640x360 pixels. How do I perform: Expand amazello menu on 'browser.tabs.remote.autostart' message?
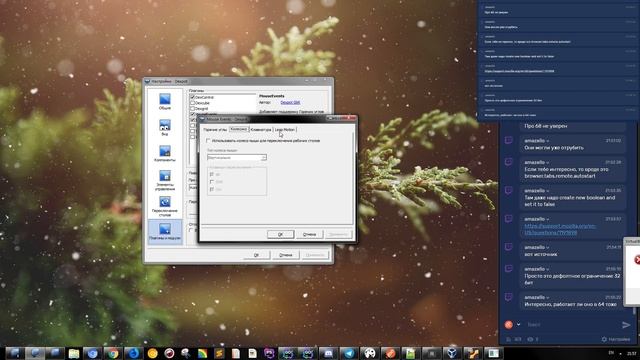pyautogui.click(x=547, y=162)
